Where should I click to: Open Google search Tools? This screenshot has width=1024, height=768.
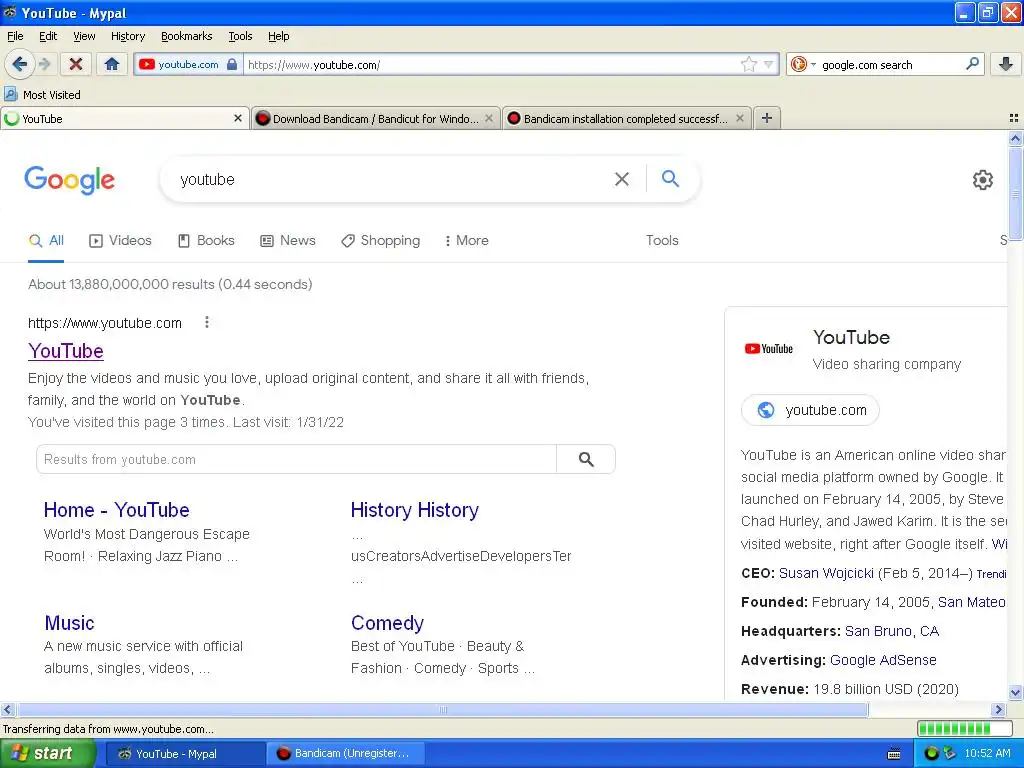coord(662,240)
